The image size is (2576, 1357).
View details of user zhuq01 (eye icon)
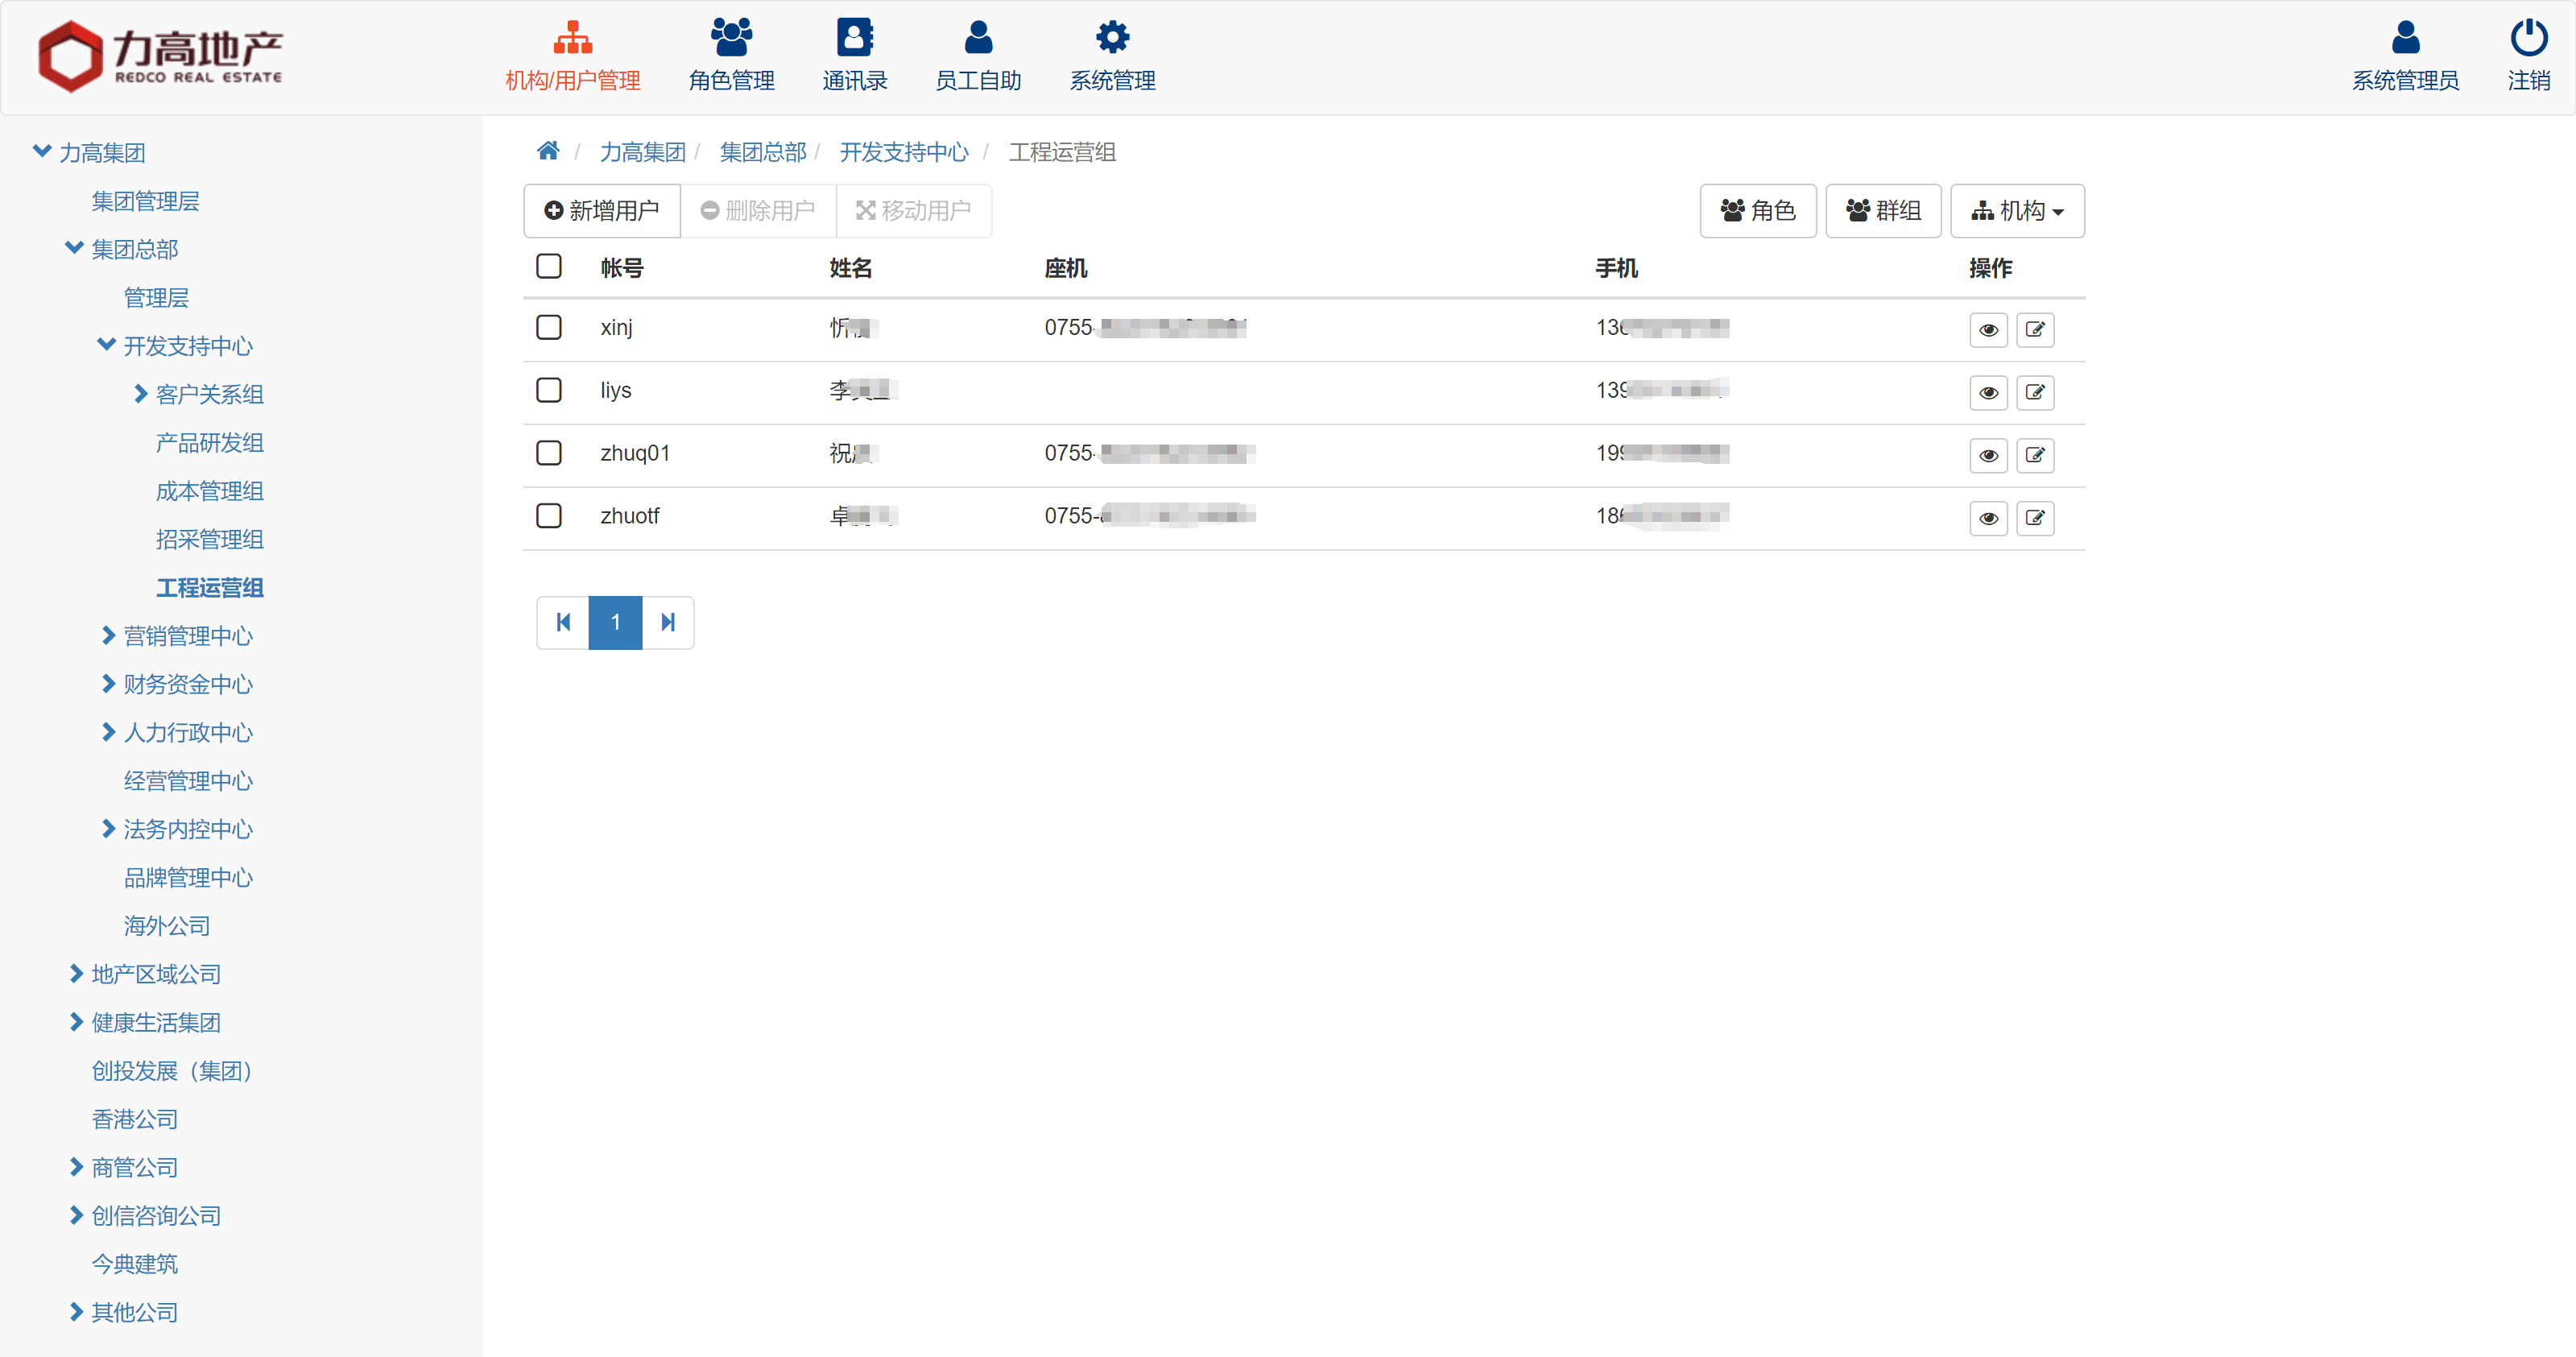click(1988, 456)
